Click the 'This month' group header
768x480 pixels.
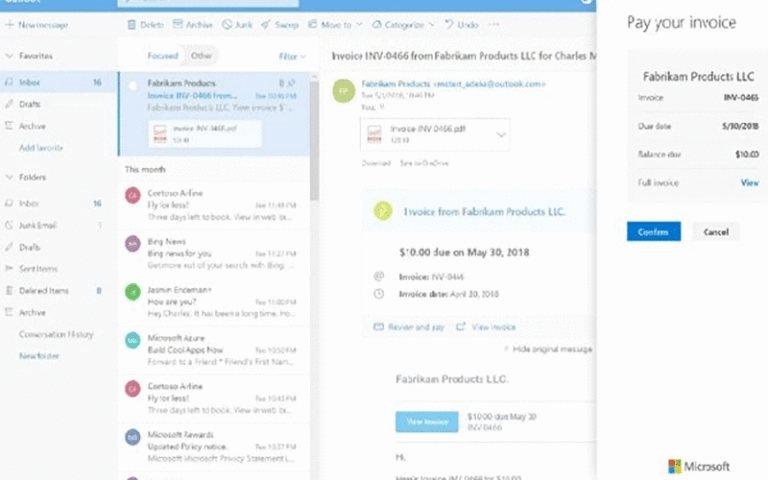pos(145,169)
